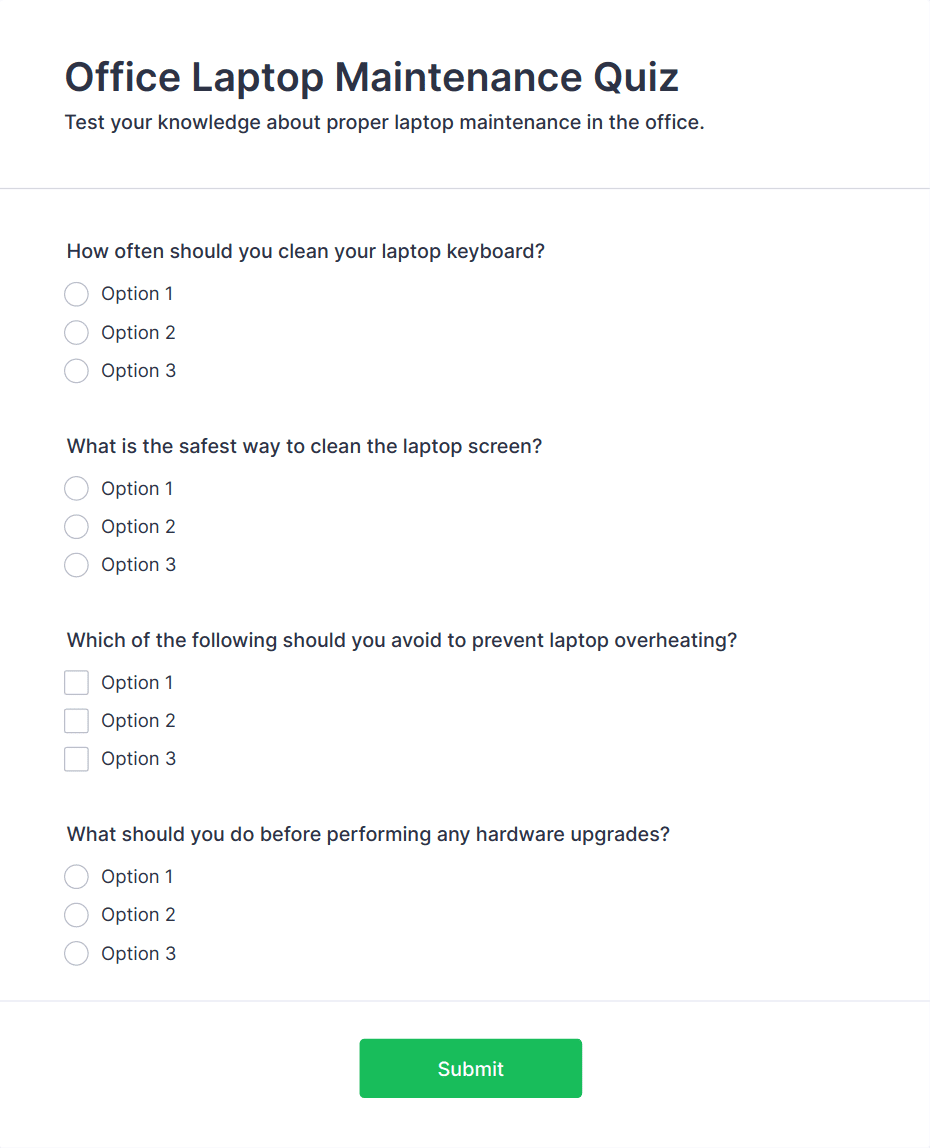This screenshot has height=1148, width=930.
Task: Click the hardware upgrades question text
Action: [367, 834]
